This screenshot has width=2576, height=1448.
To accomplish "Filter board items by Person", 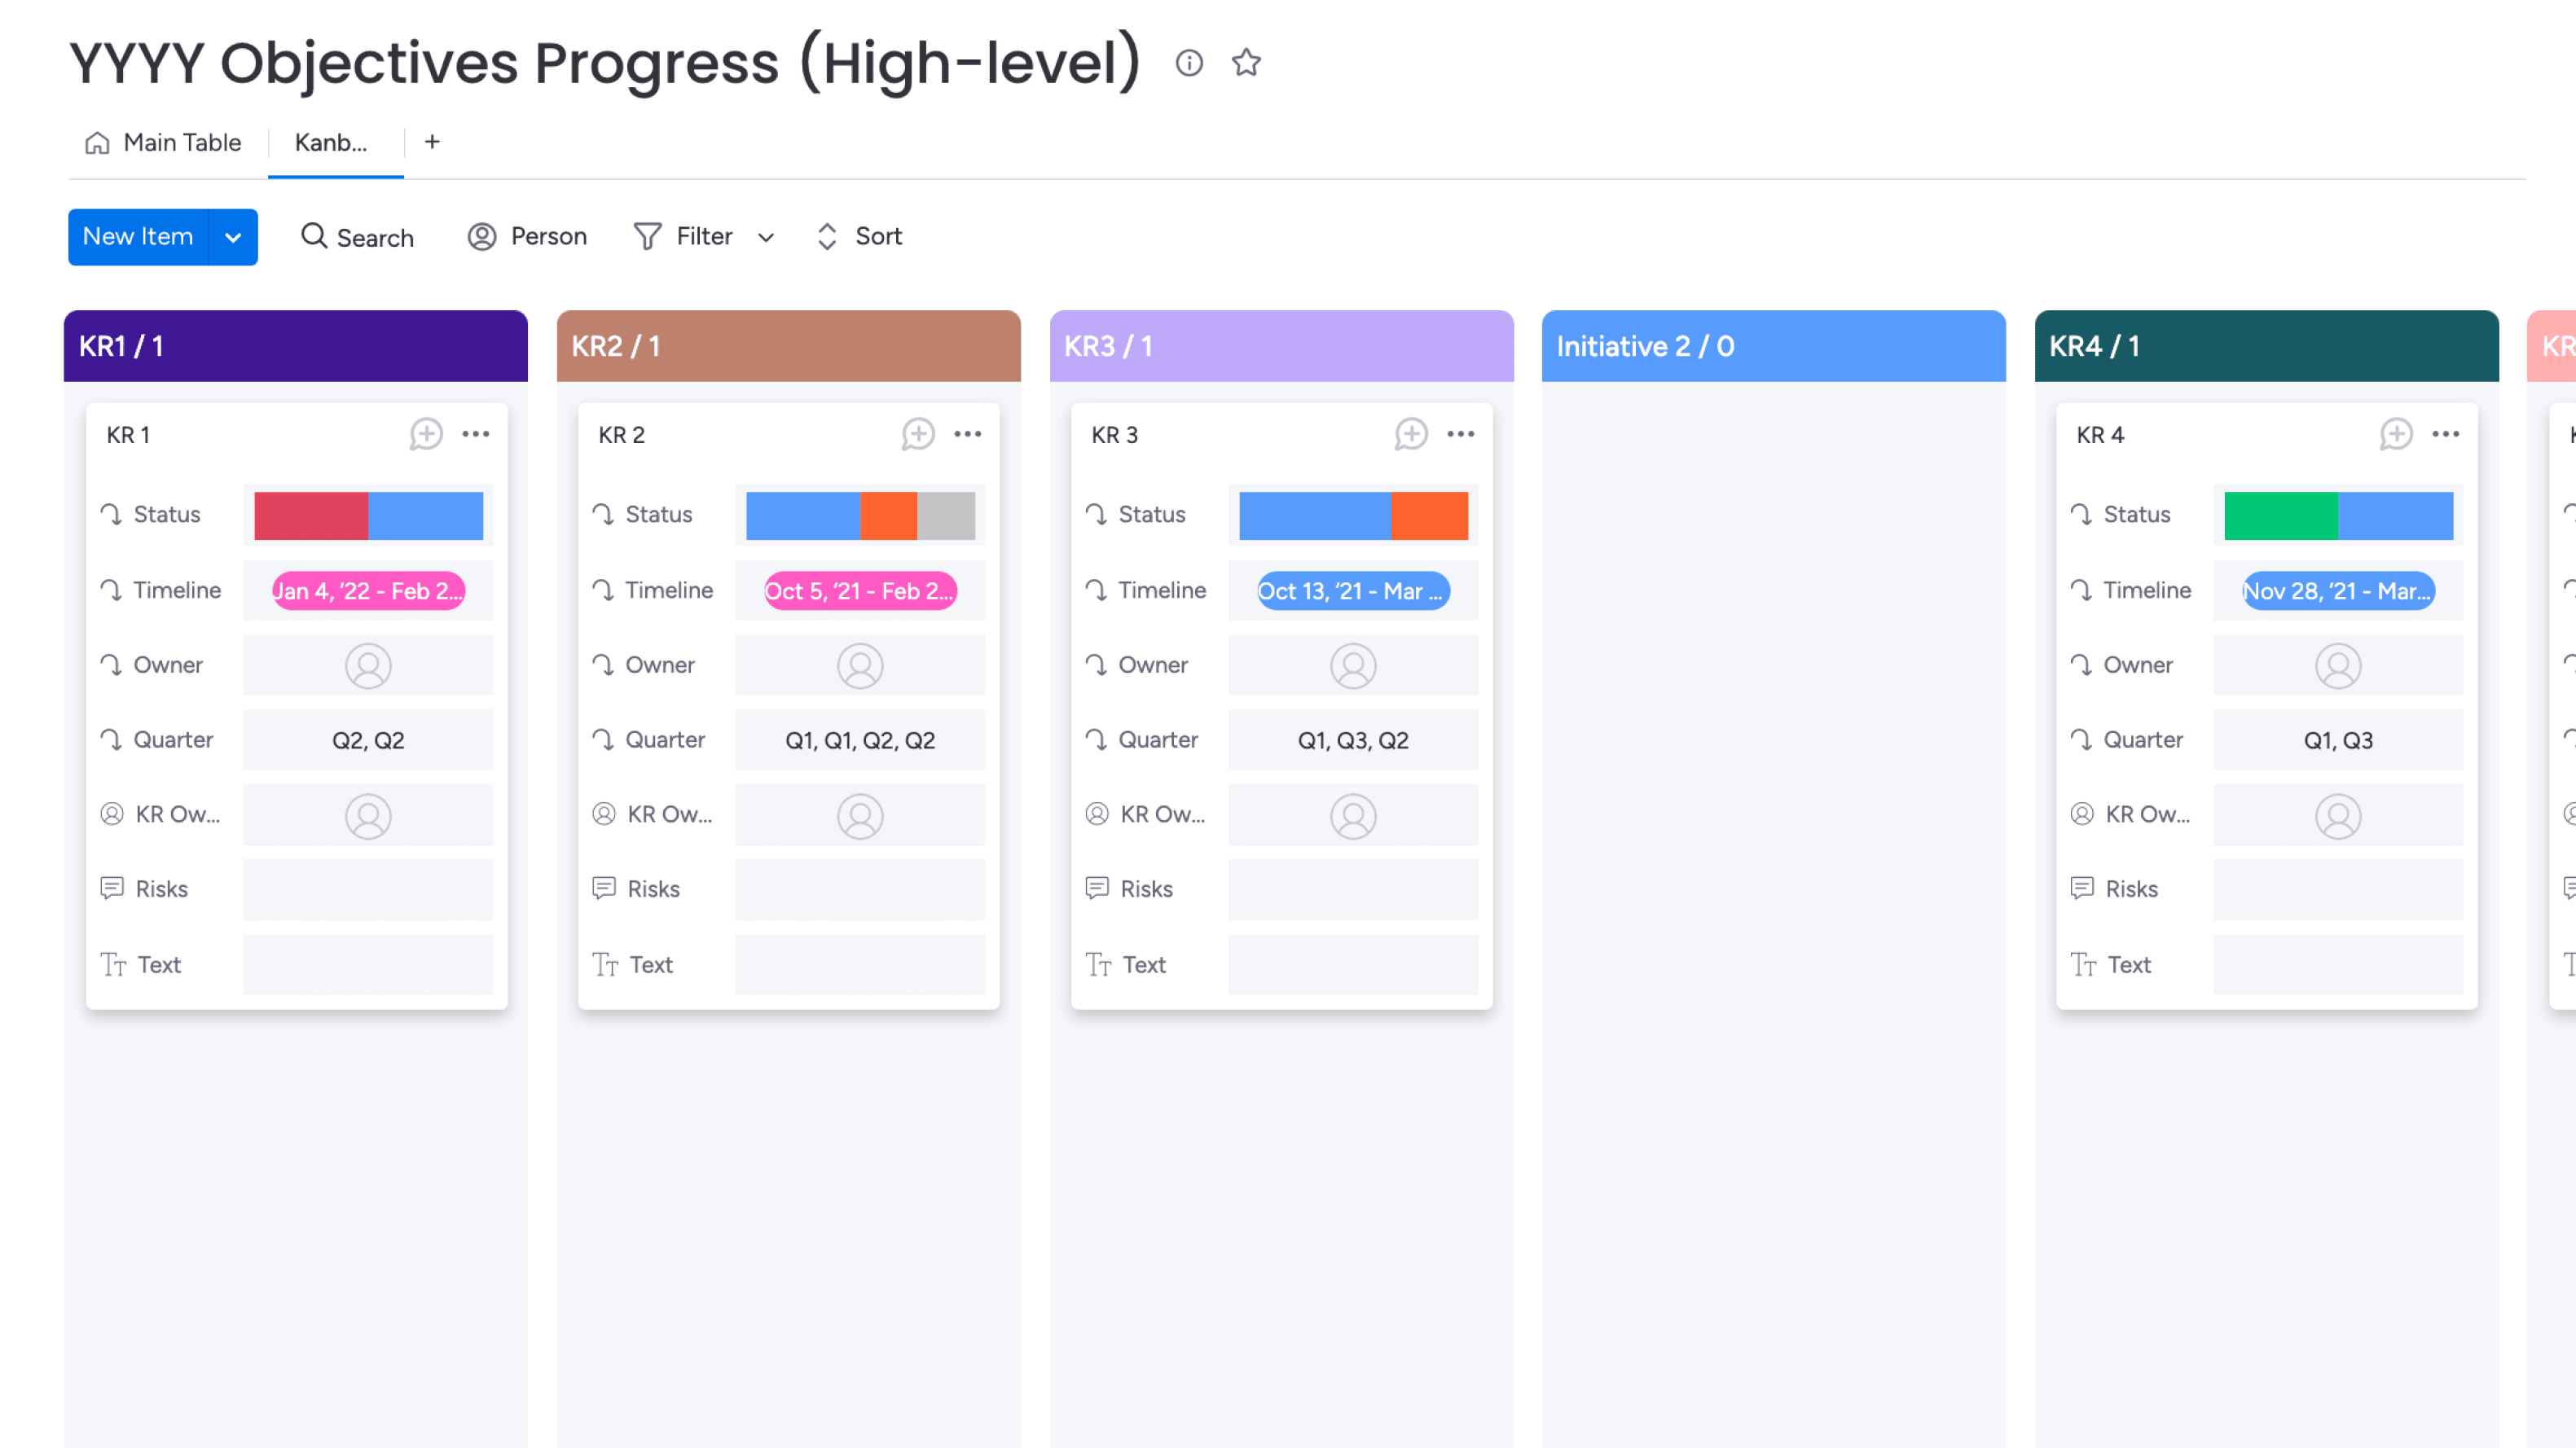I will coord(528,236).
